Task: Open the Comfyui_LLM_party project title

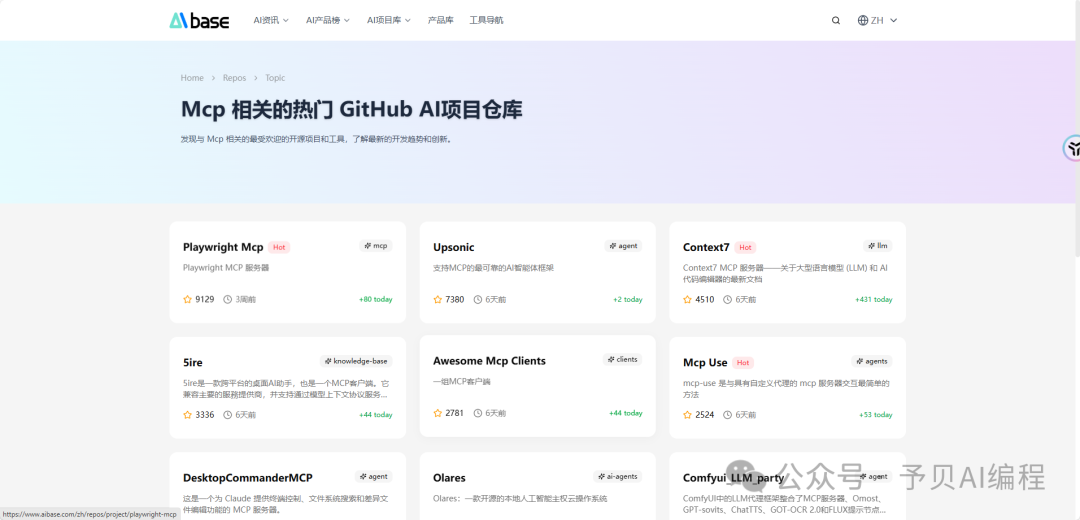Action: tap(734, 478)
